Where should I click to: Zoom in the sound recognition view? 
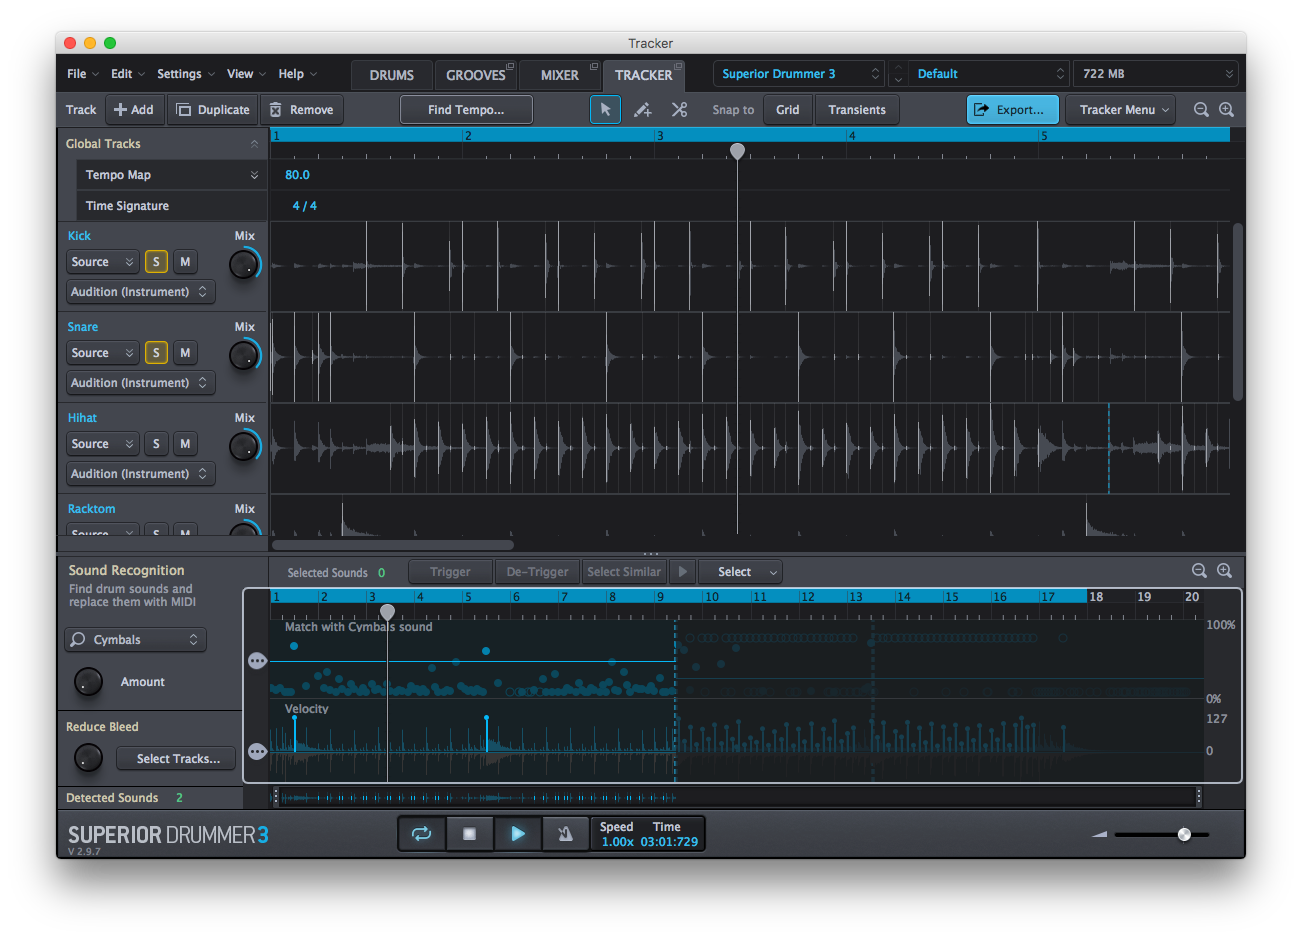point(1224,571)
